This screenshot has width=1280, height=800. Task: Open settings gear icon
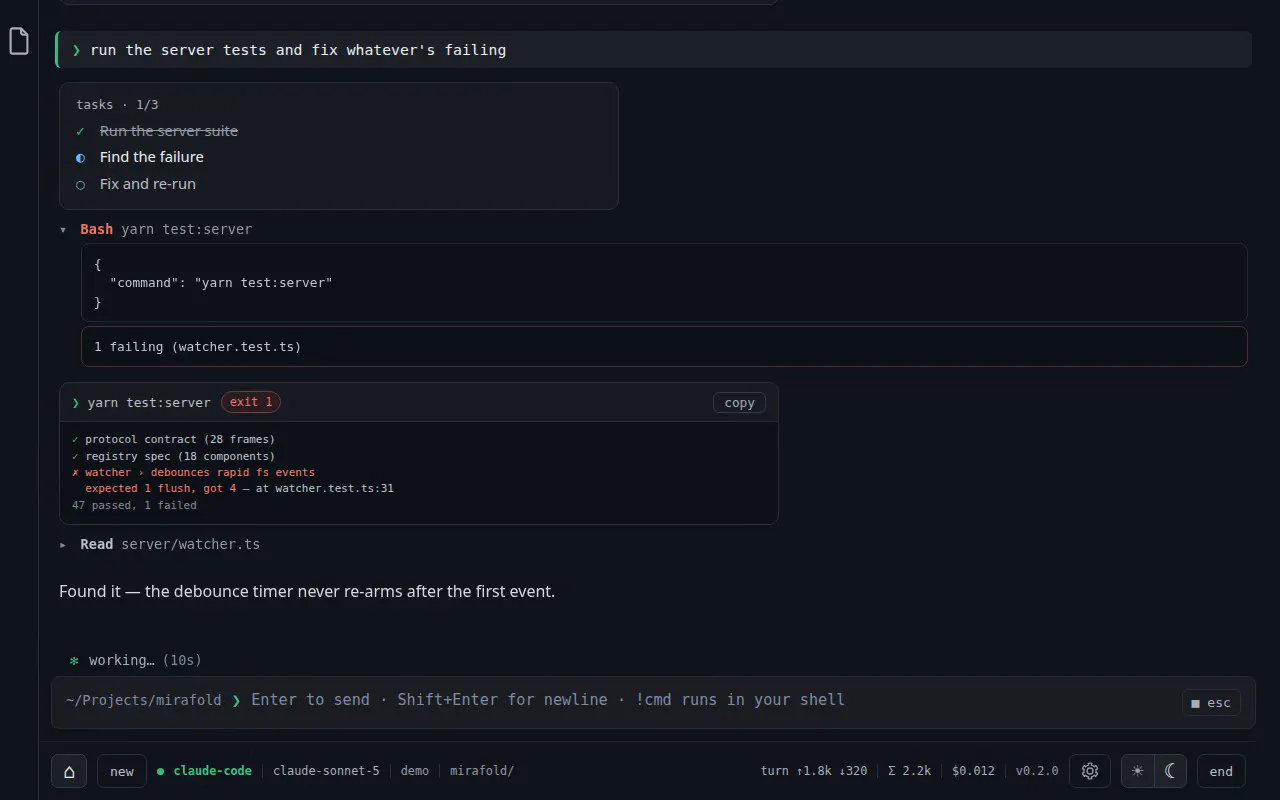(1090, 771)
